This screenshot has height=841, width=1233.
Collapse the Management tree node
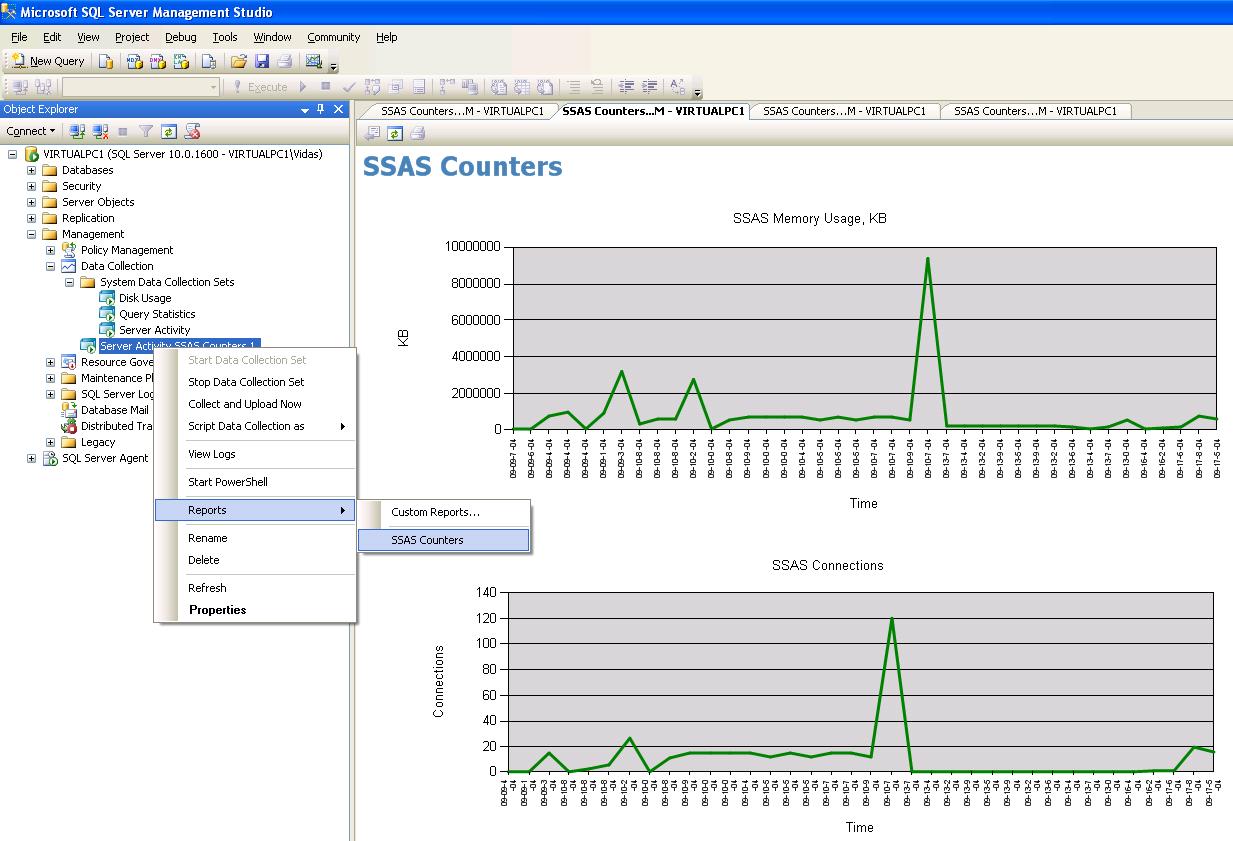[x=31, y=234]
